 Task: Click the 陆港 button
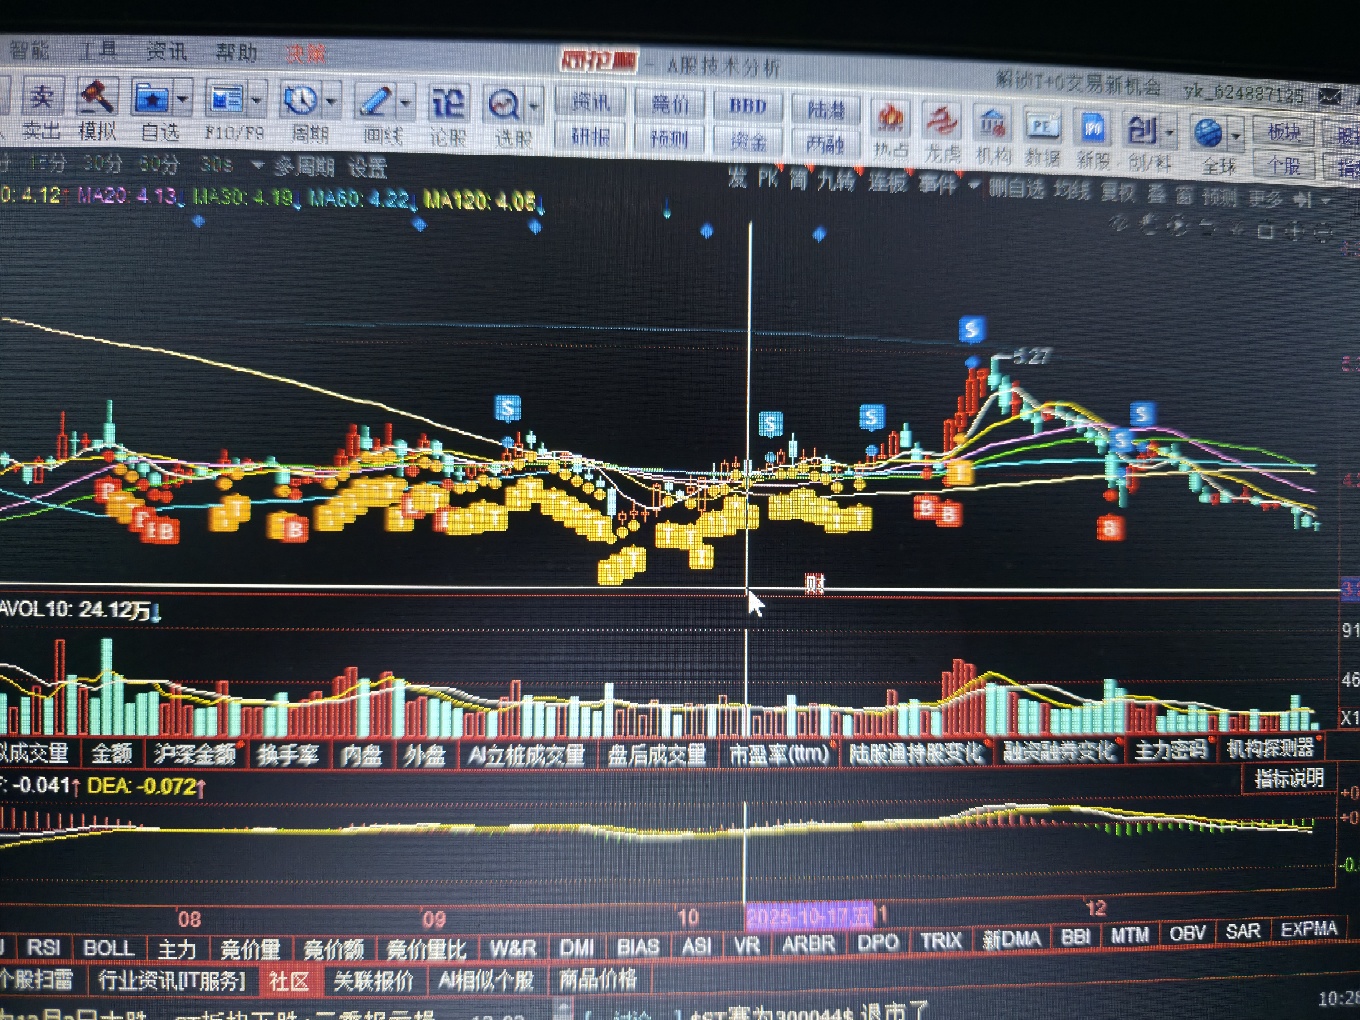coord(826,108)
